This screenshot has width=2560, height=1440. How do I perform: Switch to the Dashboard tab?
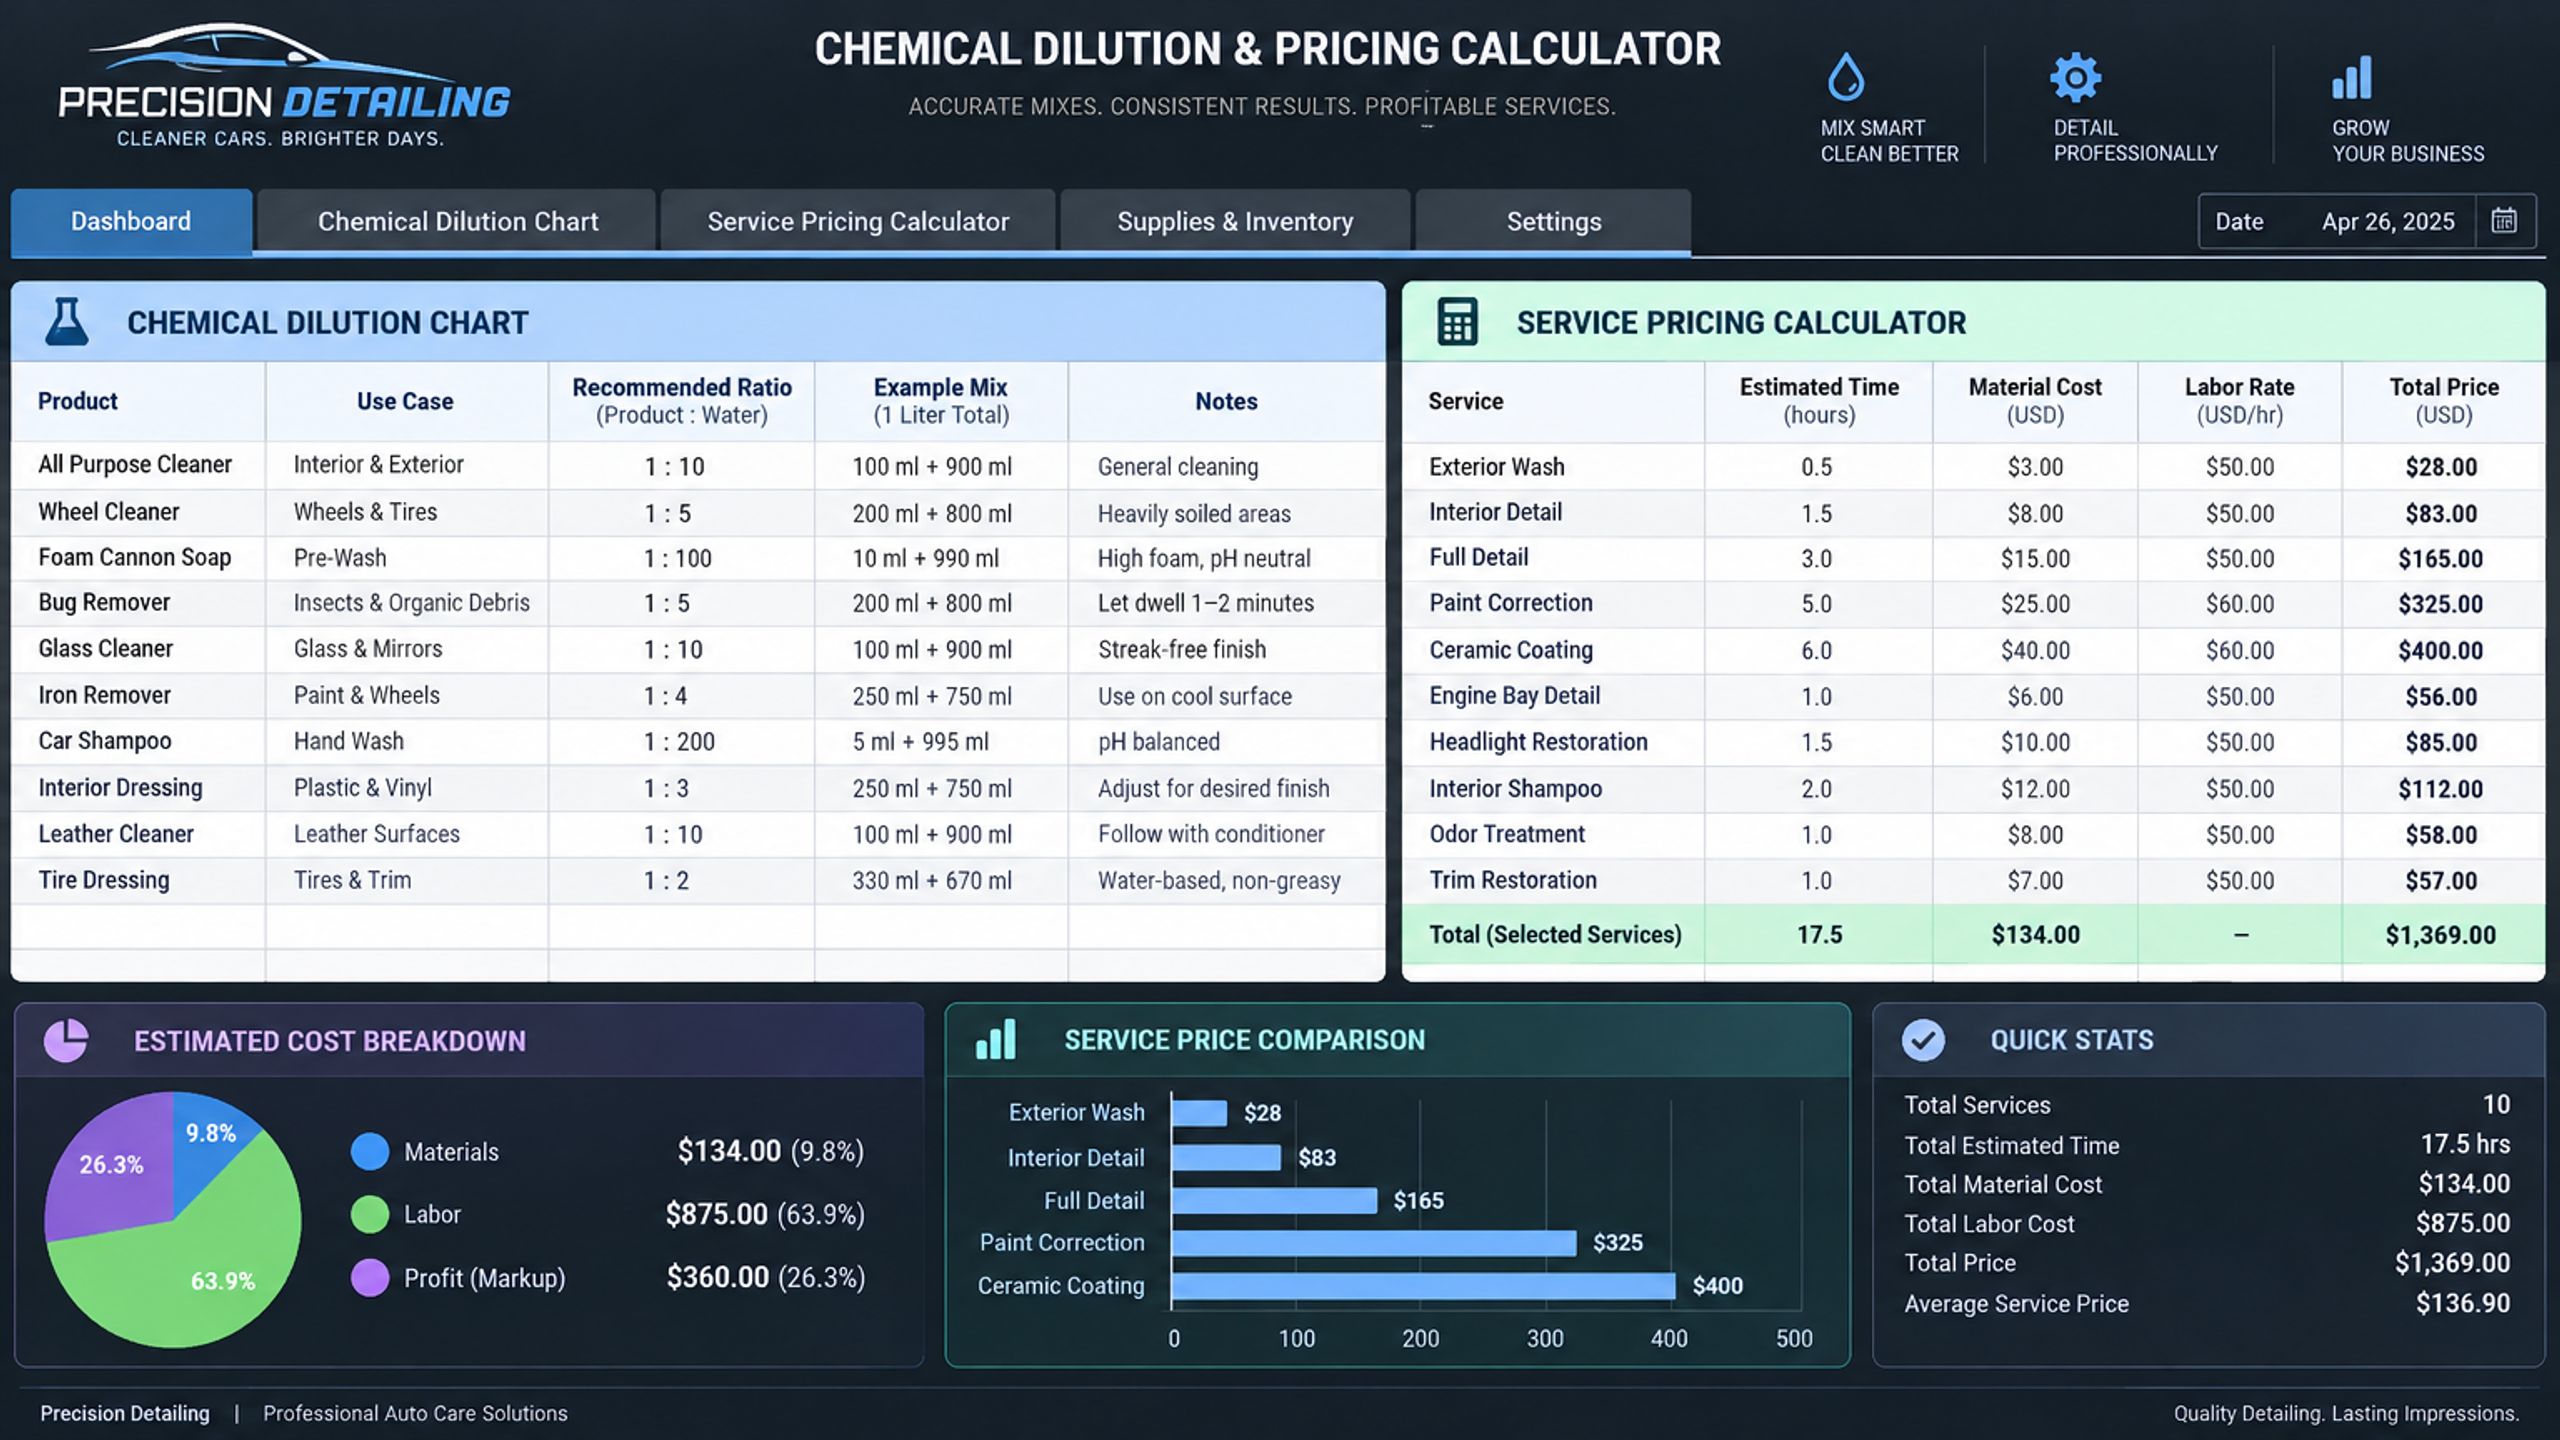(131, 221)
